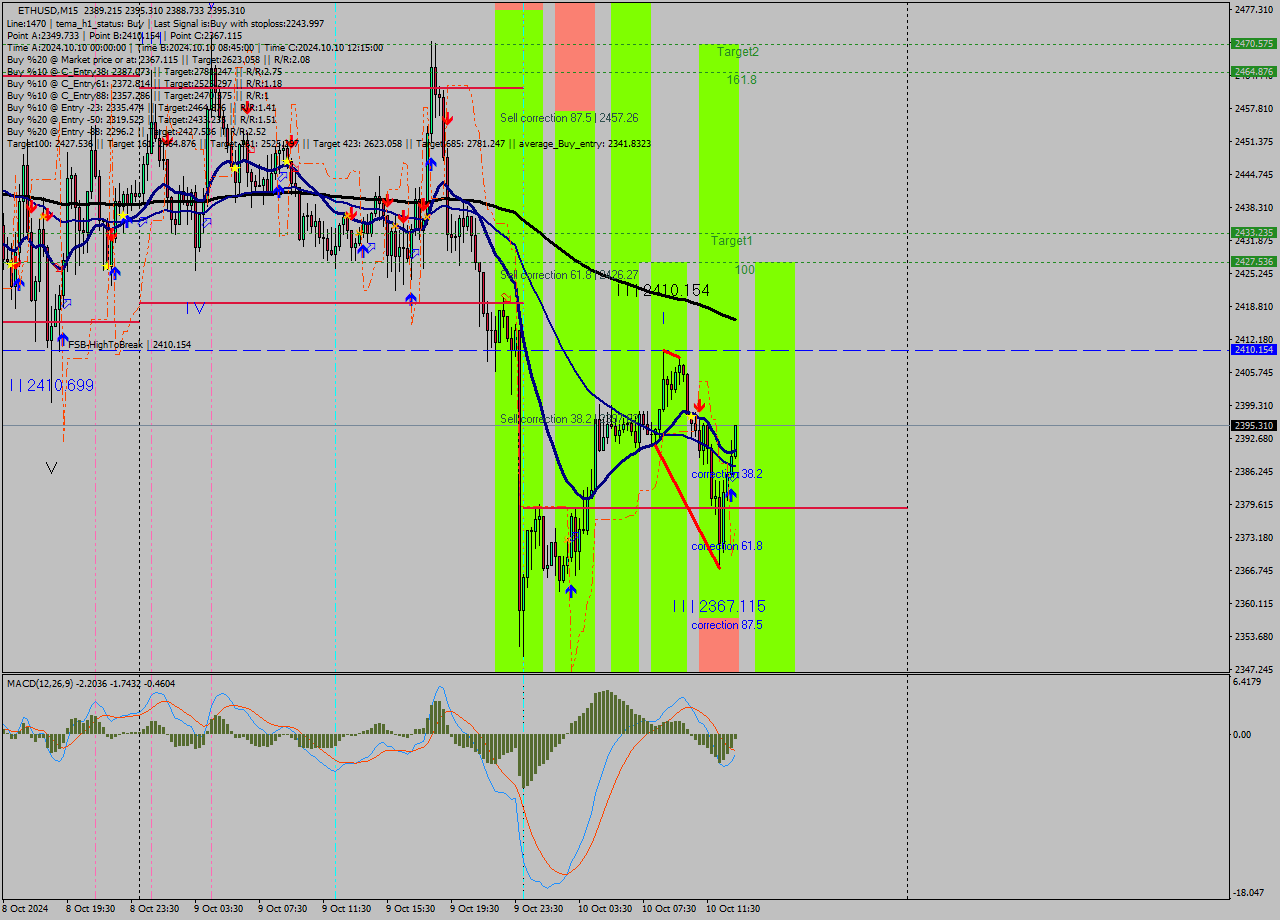Click the green 2427.536 price tag
Screen dimensions: 1280x920
coord(1254,261)
